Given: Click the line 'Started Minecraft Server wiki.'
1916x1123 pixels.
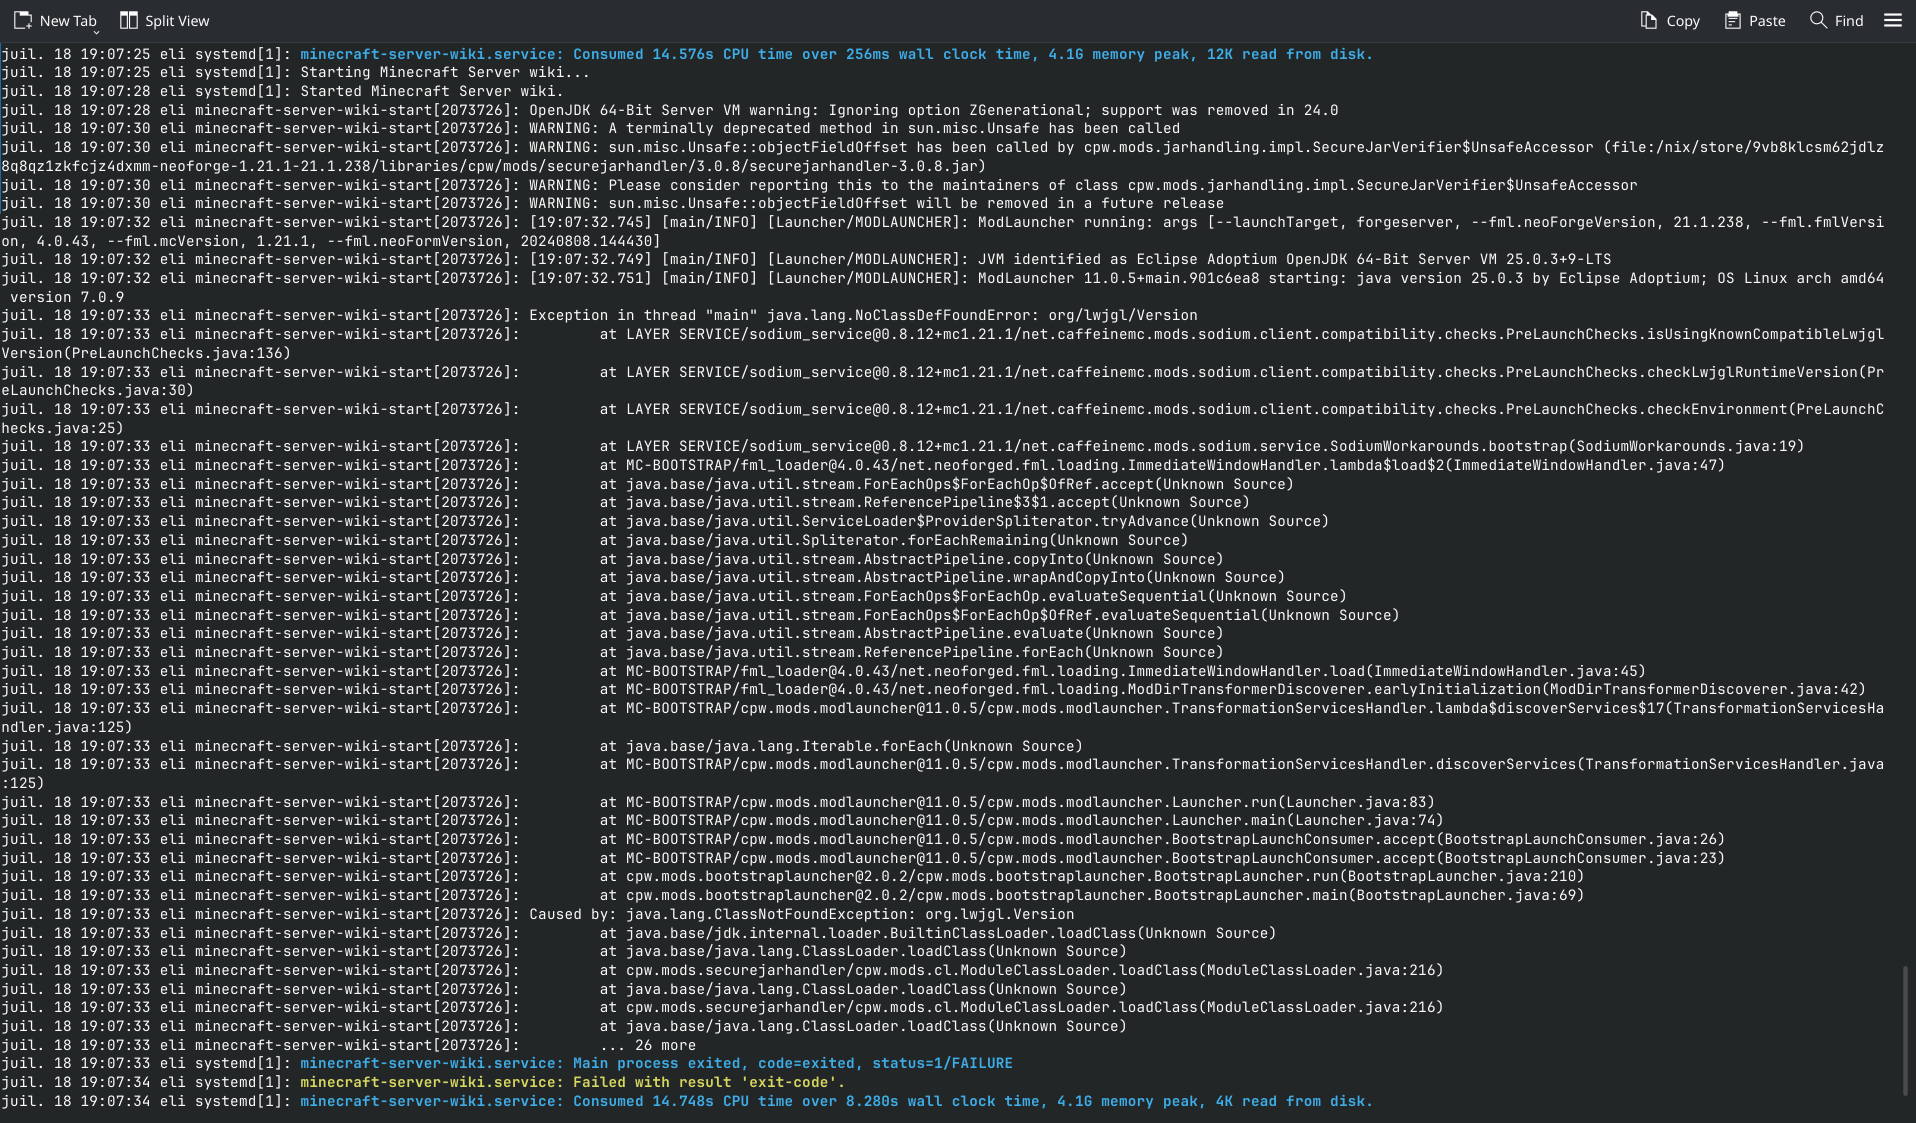Looking at the screenshot, I should coord(432,91).
